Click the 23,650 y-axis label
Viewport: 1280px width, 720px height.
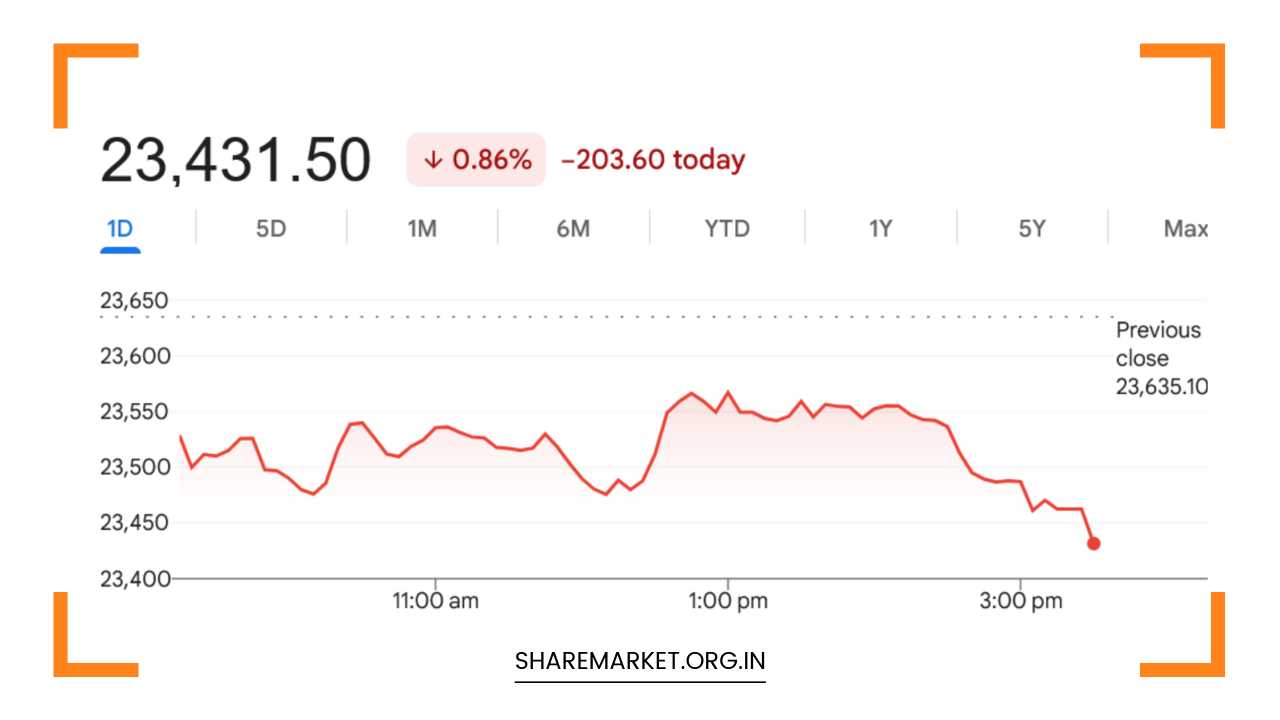(x=134, y=301)
